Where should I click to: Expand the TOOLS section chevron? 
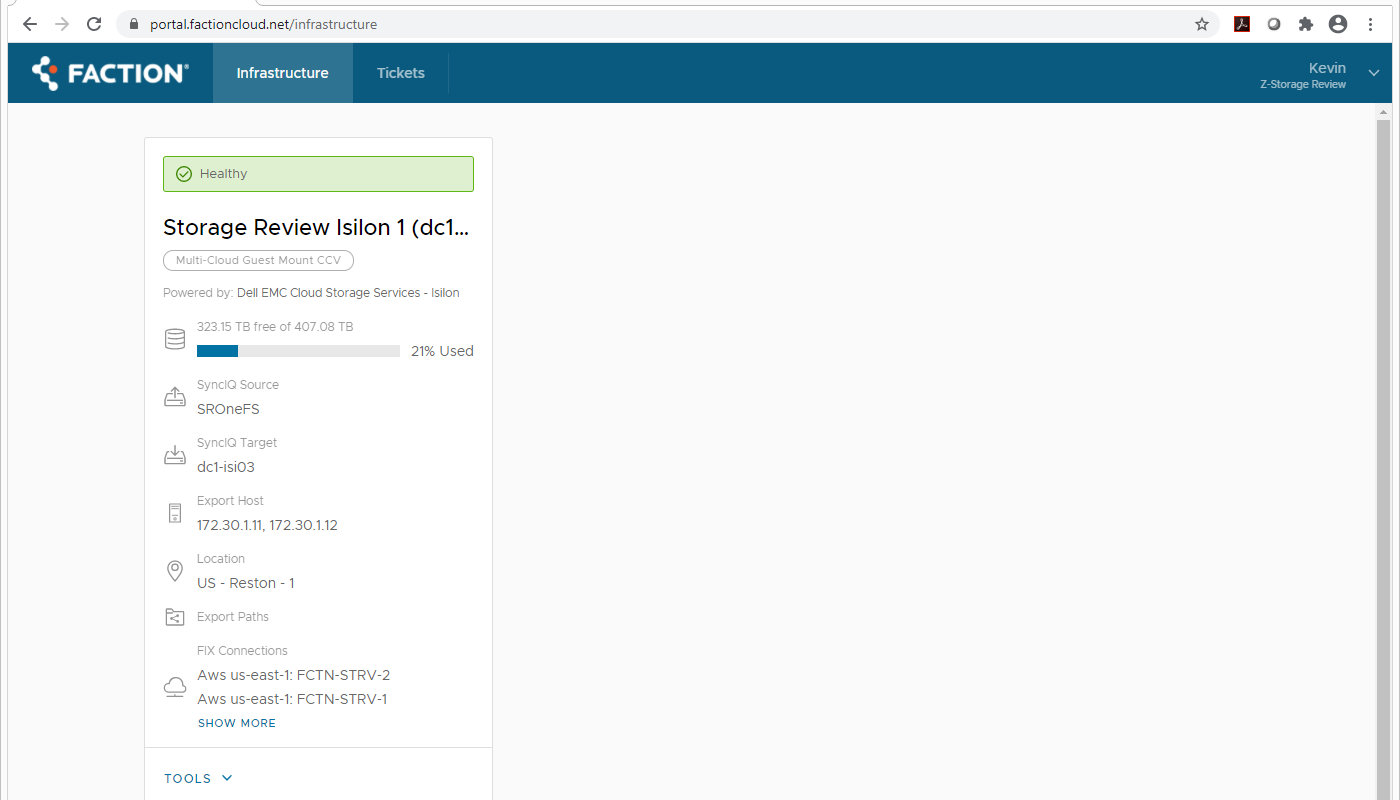[x=227, y=778]
